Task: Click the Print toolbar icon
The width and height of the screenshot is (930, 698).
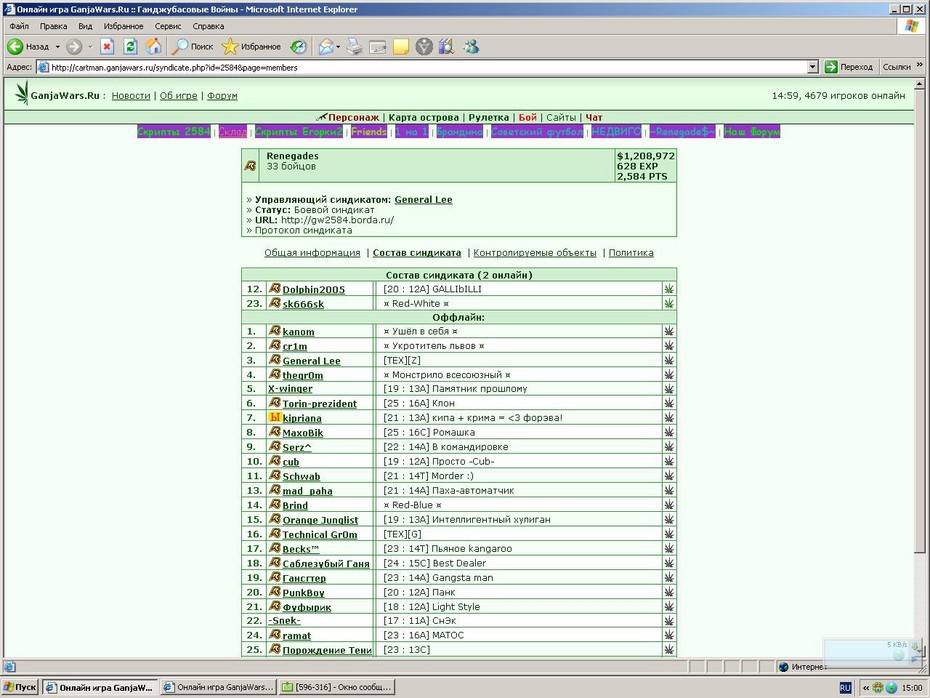Action: pos(354,46)
